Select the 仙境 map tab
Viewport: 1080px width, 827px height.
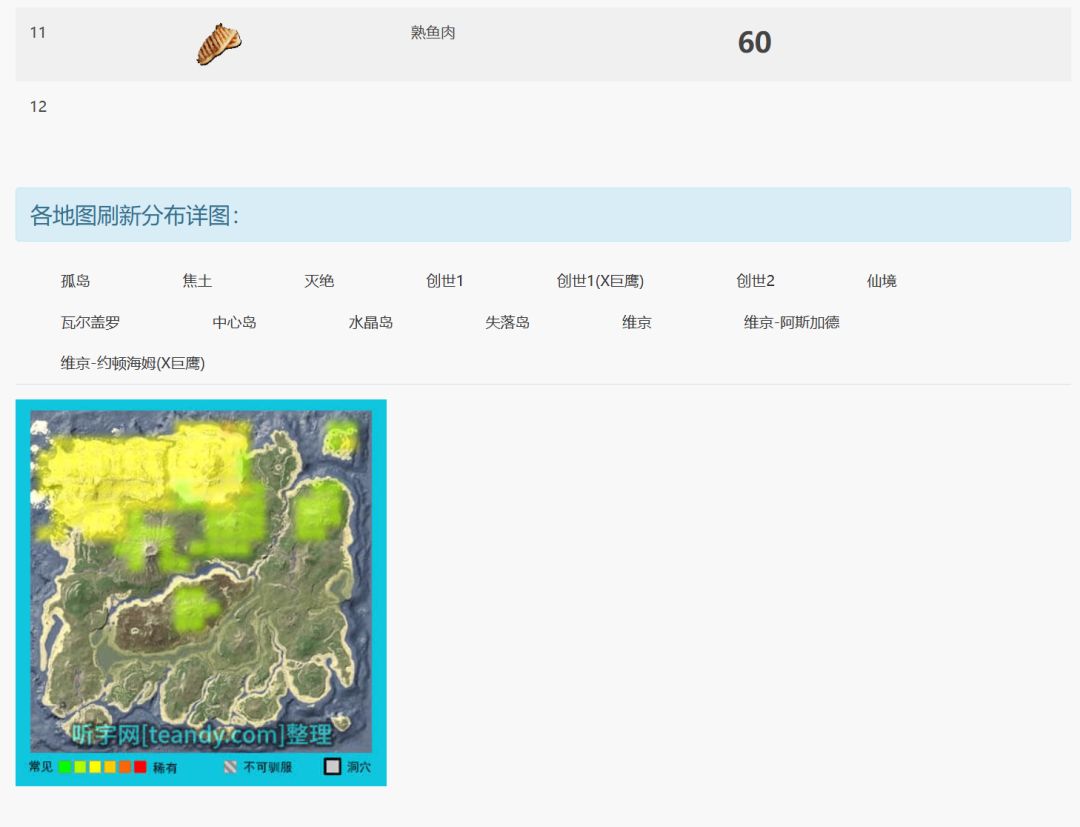[882, 281]
